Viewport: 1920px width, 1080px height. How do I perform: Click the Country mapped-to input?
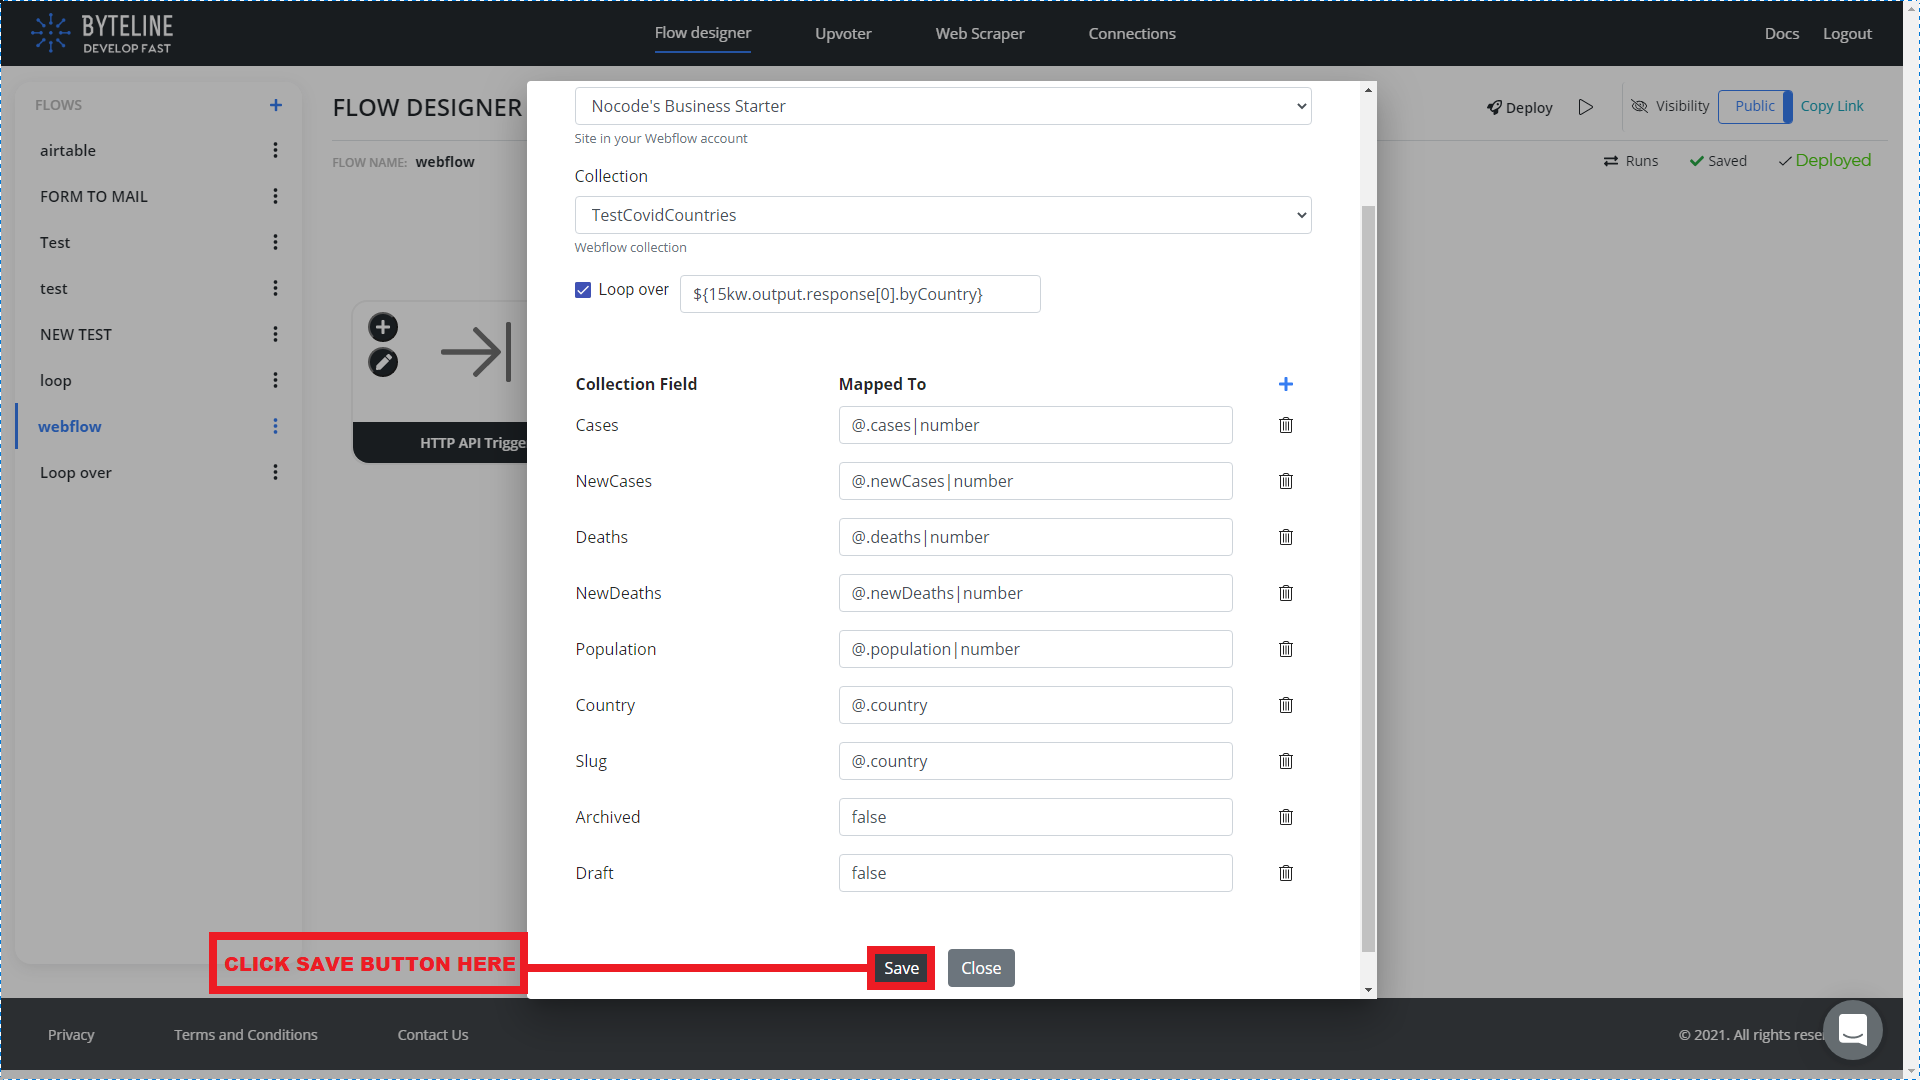point(1035,705)
